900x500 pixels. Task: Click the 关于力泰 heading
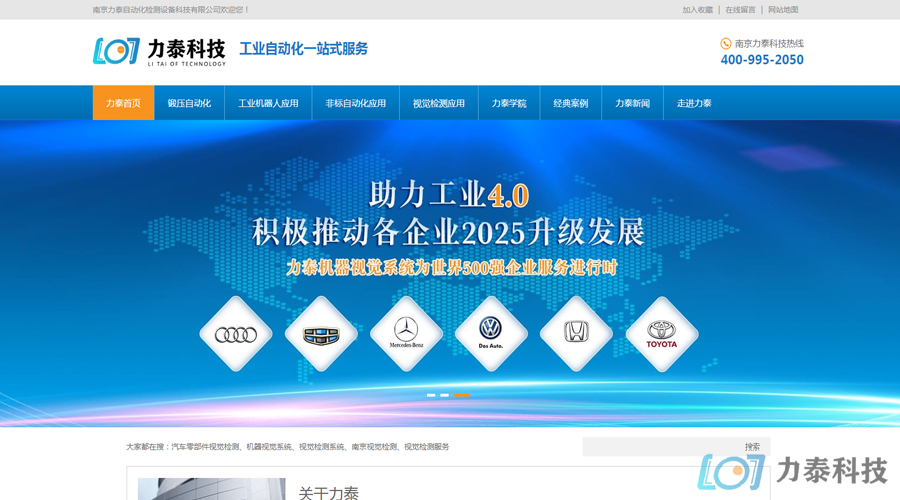(329, 493)
